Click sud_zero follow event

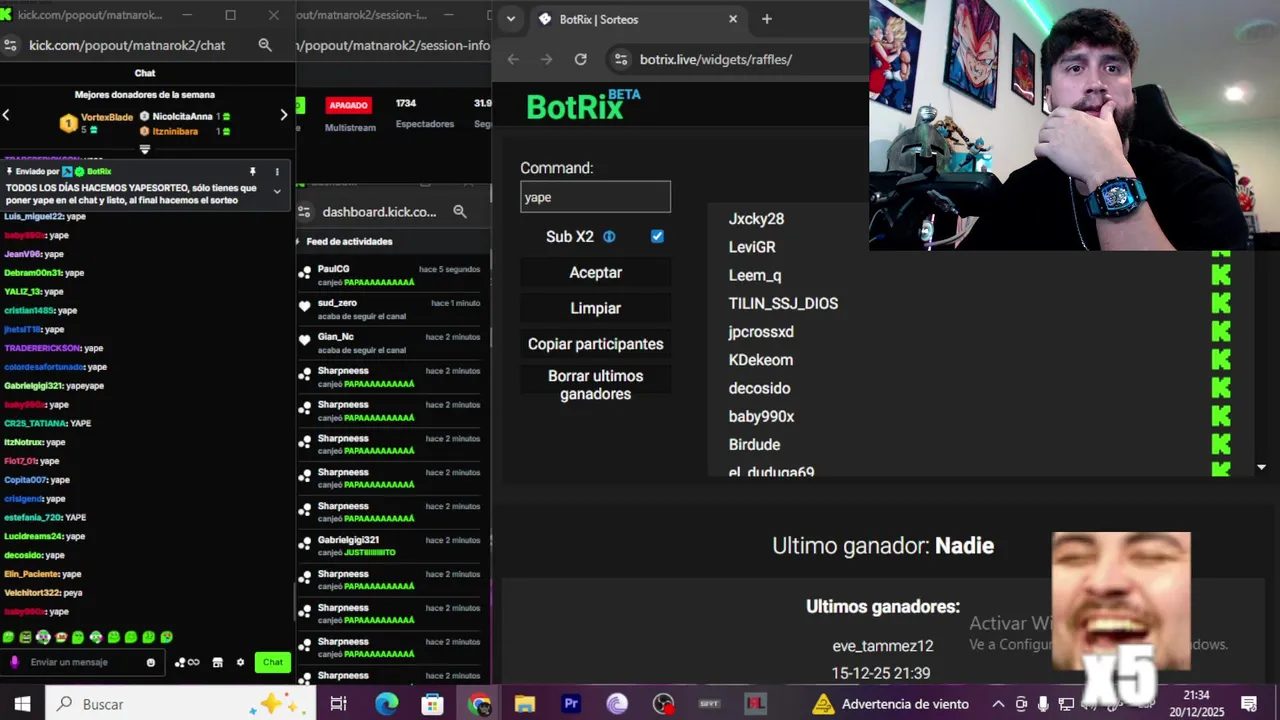[x=392, y=309]
